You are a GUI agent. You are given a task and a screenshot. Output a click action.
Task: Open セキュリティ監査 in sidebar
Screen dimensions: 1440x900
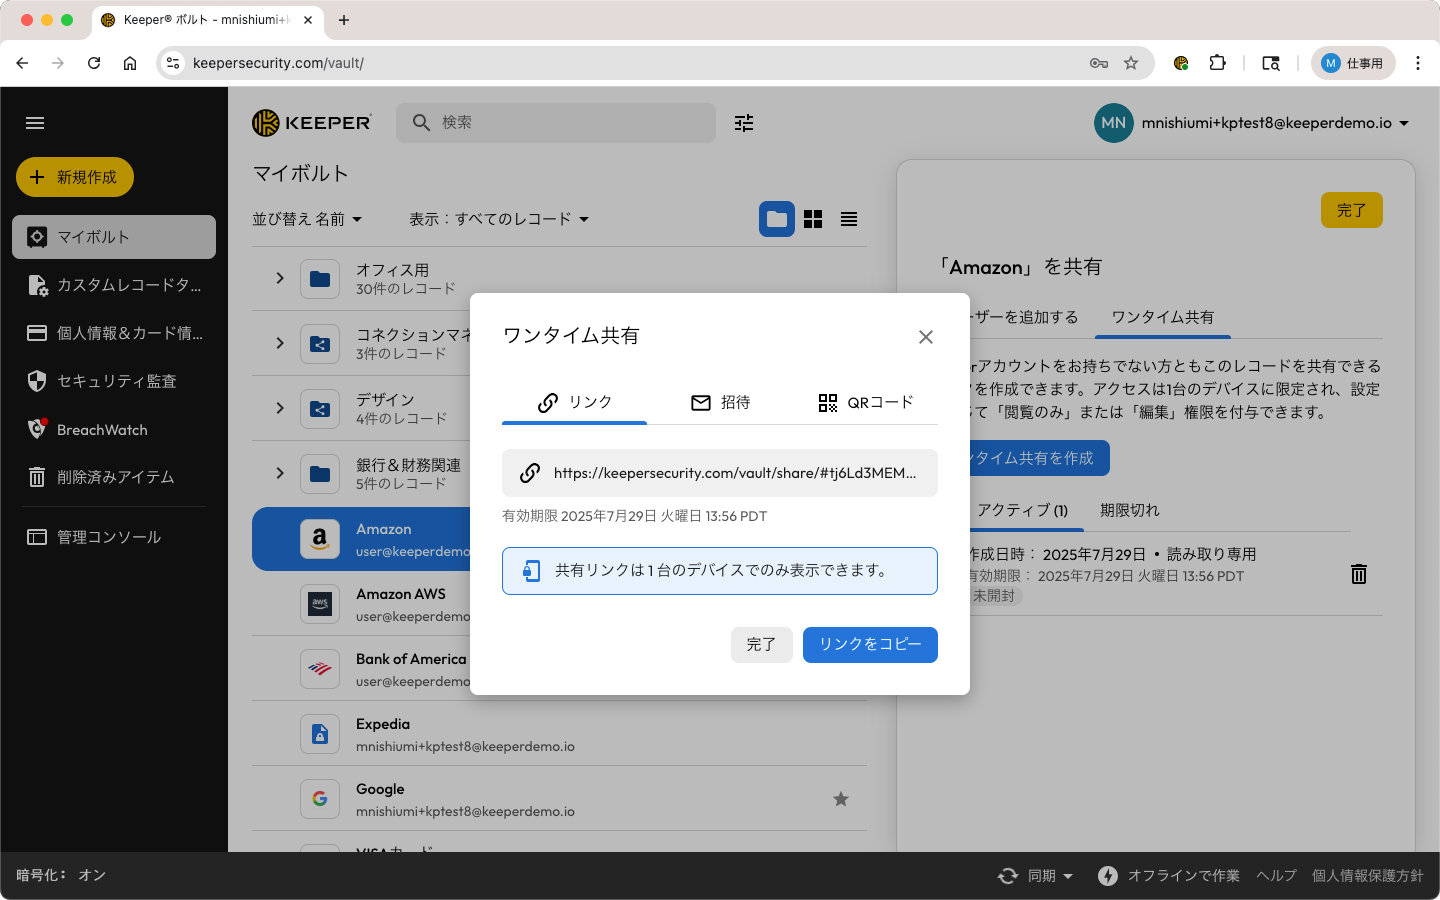click(x=116, y=381)
